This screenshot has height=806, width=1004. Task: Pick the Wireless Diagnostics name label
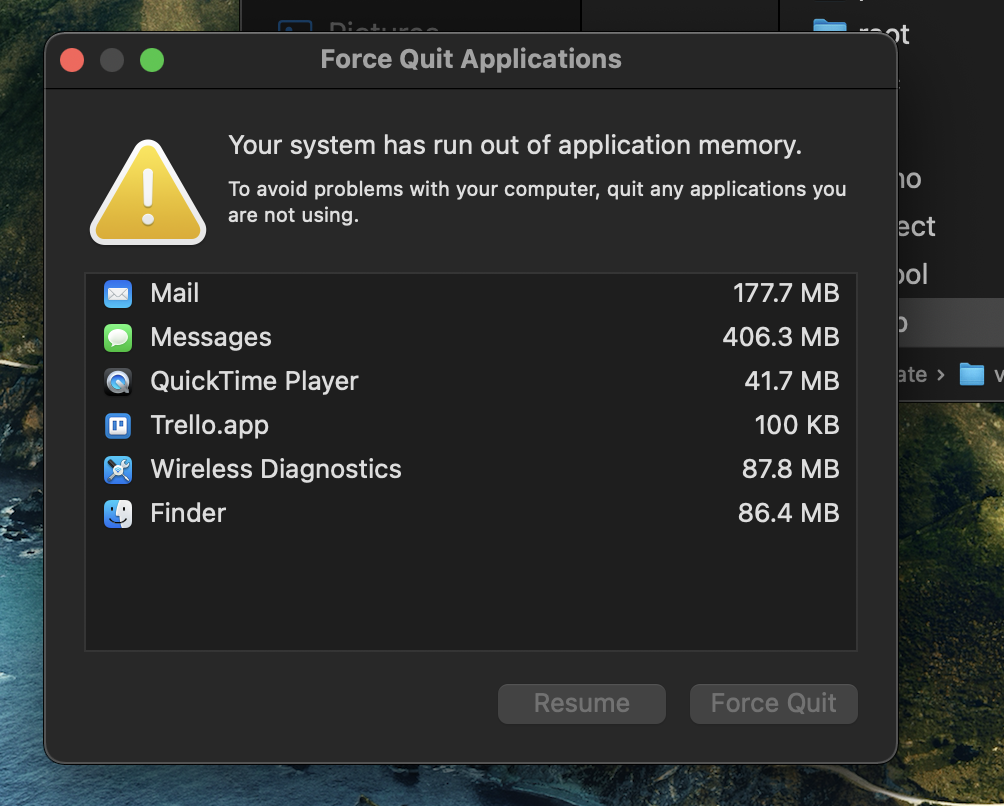tap(276, 470)
